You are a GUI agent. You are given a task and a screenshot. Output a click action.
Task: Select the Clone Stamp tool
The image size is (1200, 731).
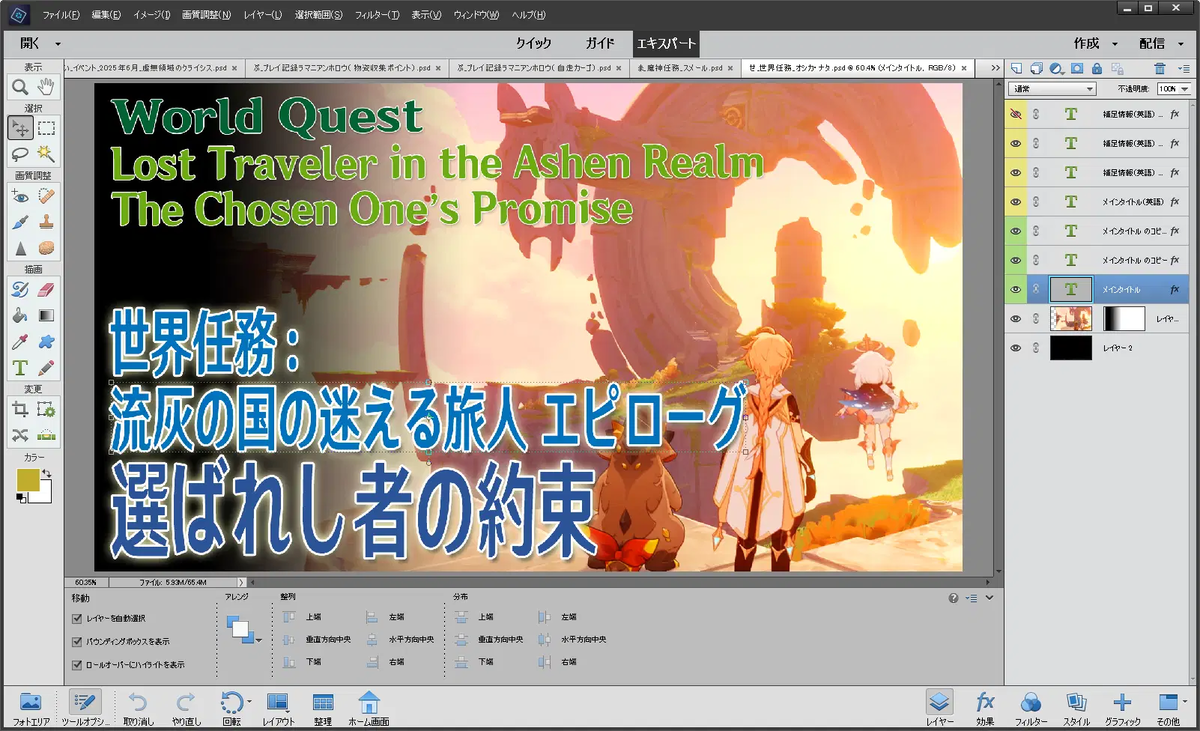coord(46,222)
